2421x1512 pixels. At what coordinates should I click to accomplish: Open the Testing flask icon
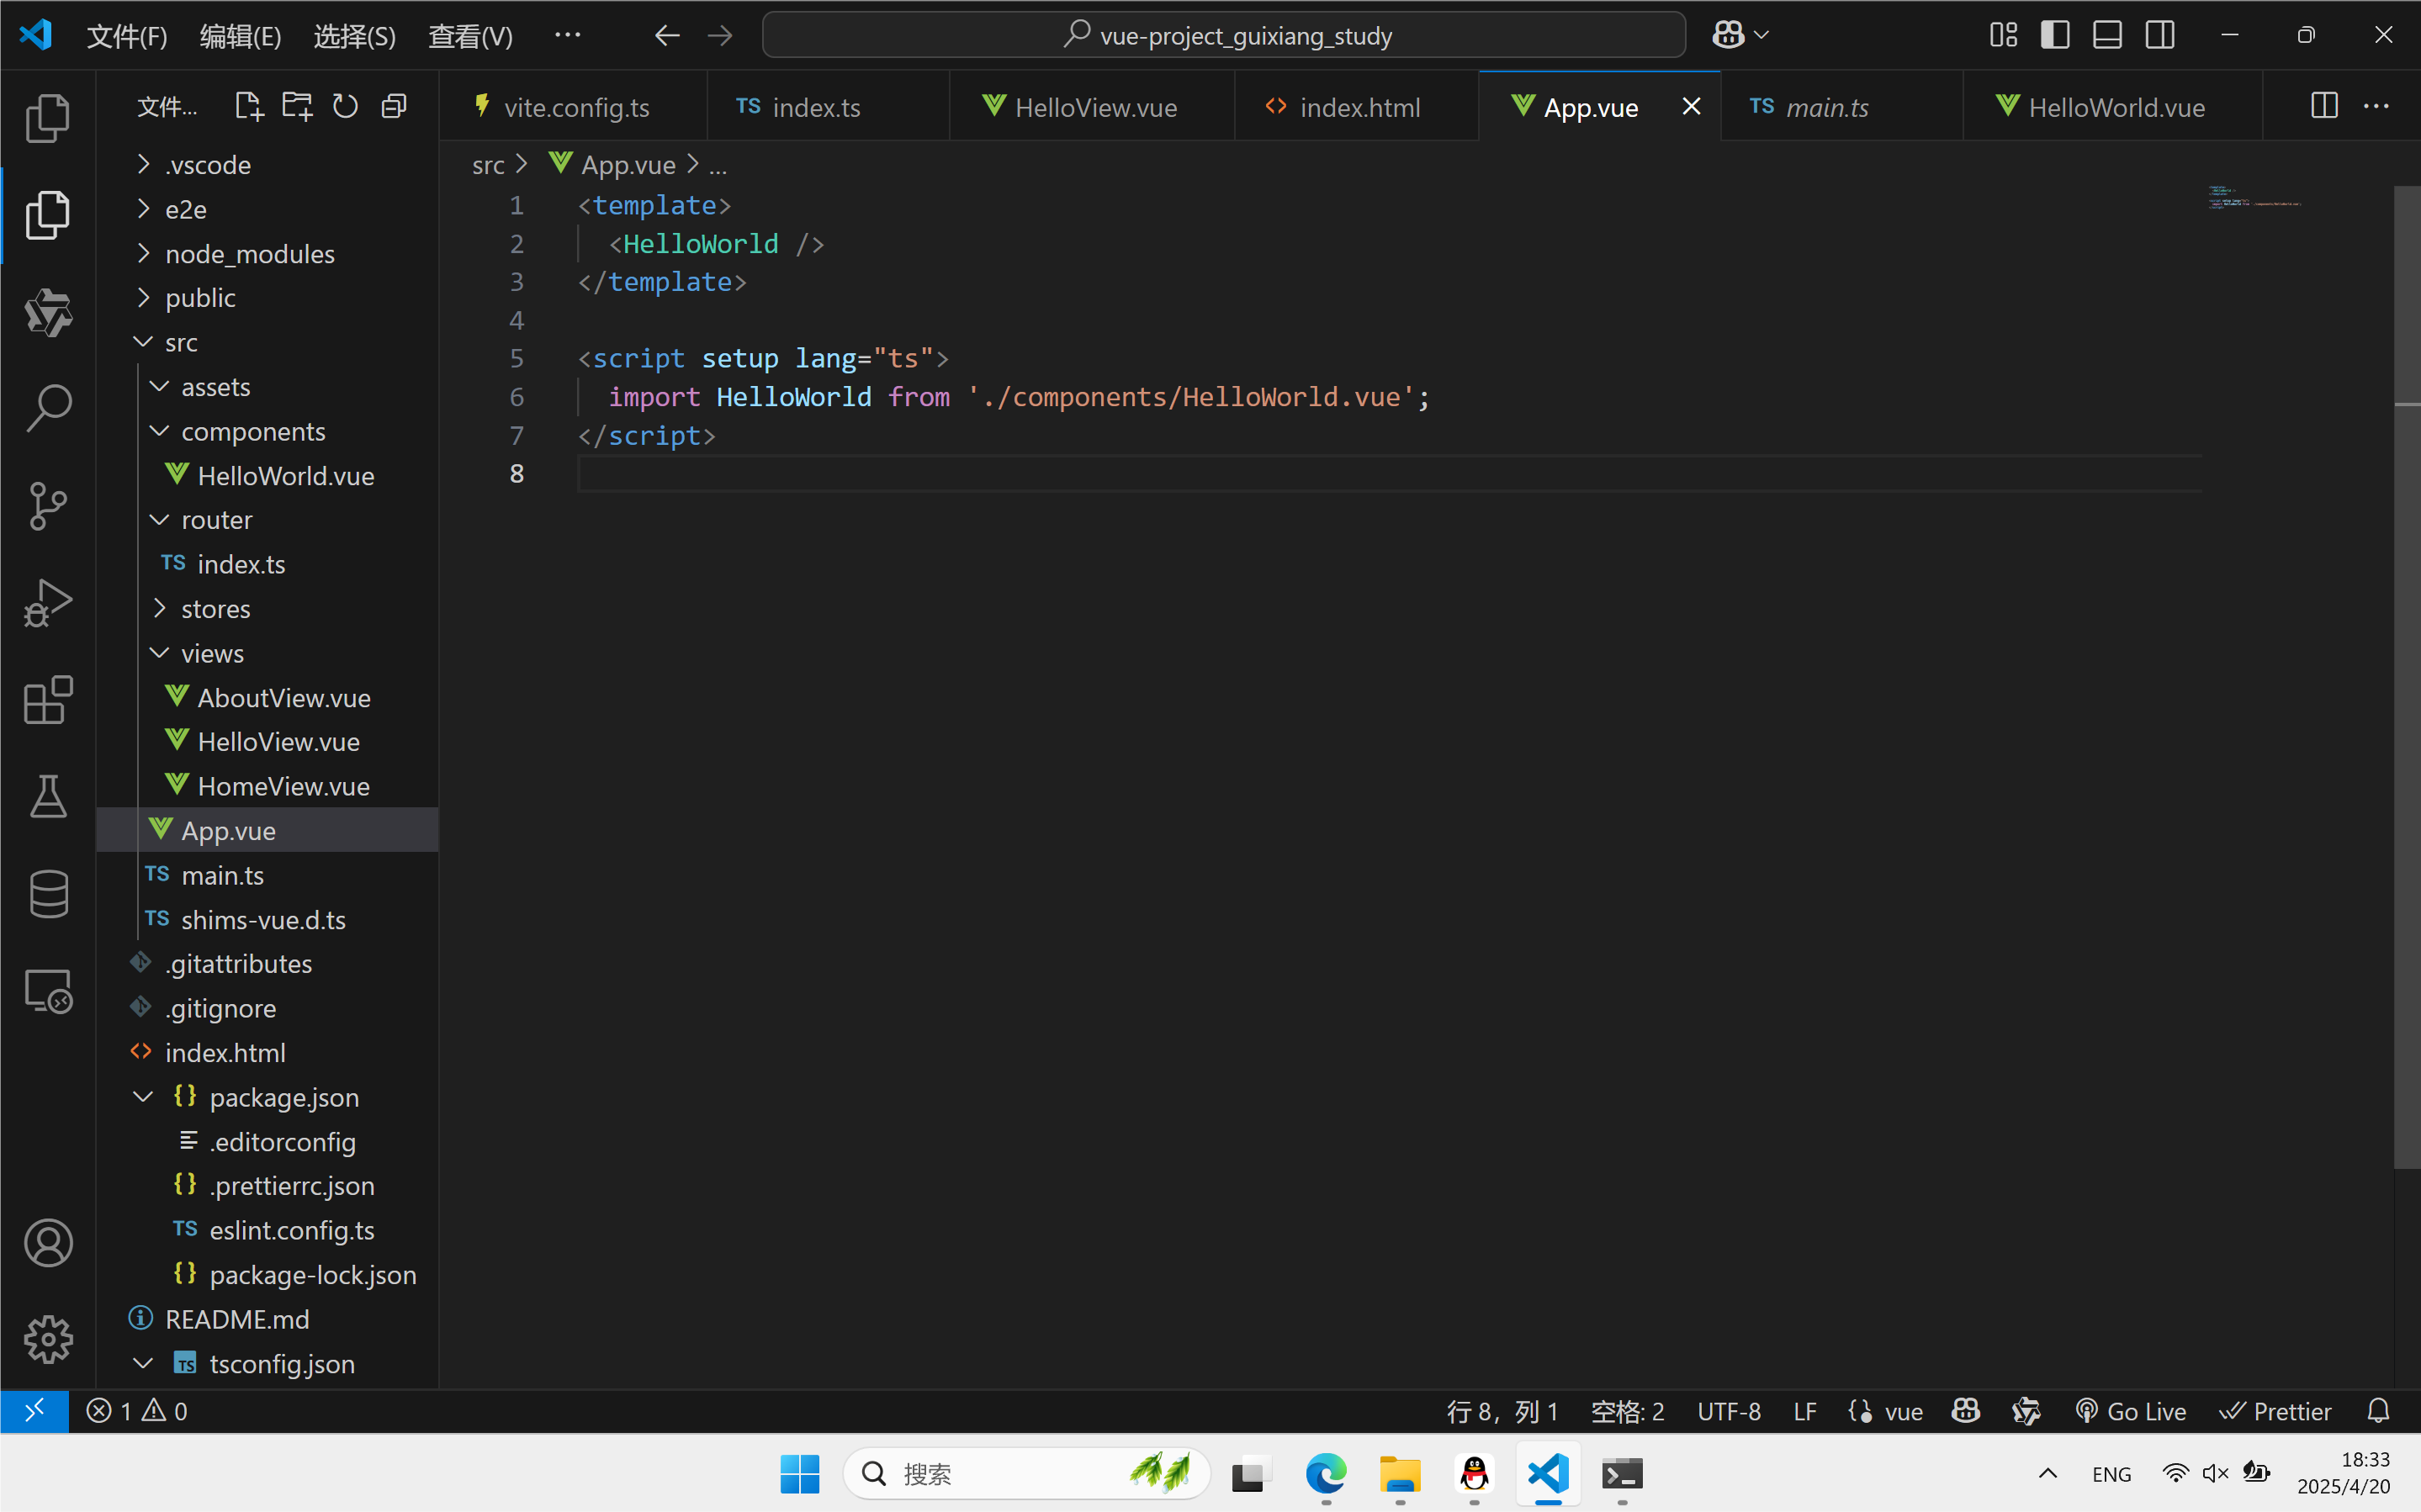pyautogui.click(x=48, y=796)
